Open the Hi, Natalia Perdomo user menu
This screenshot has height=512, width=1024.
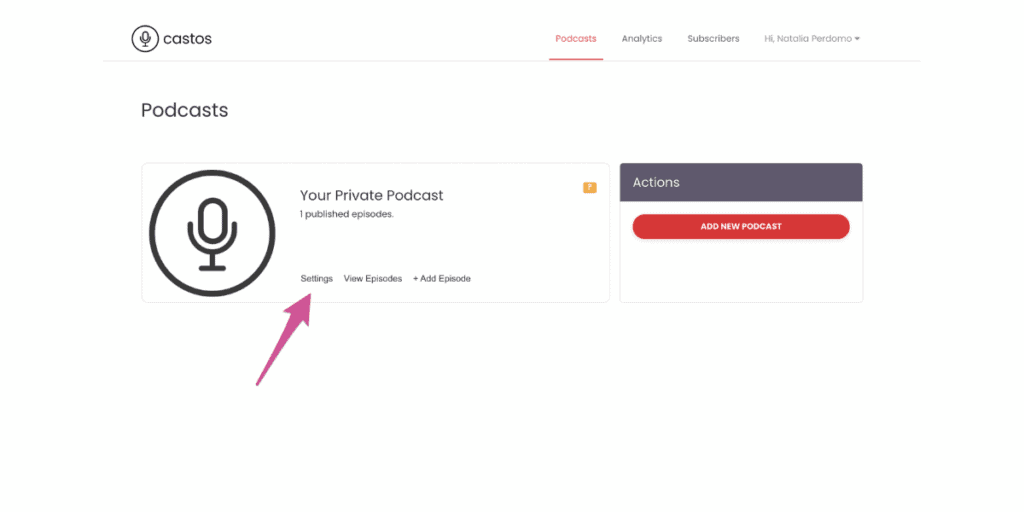coord(812,39)
